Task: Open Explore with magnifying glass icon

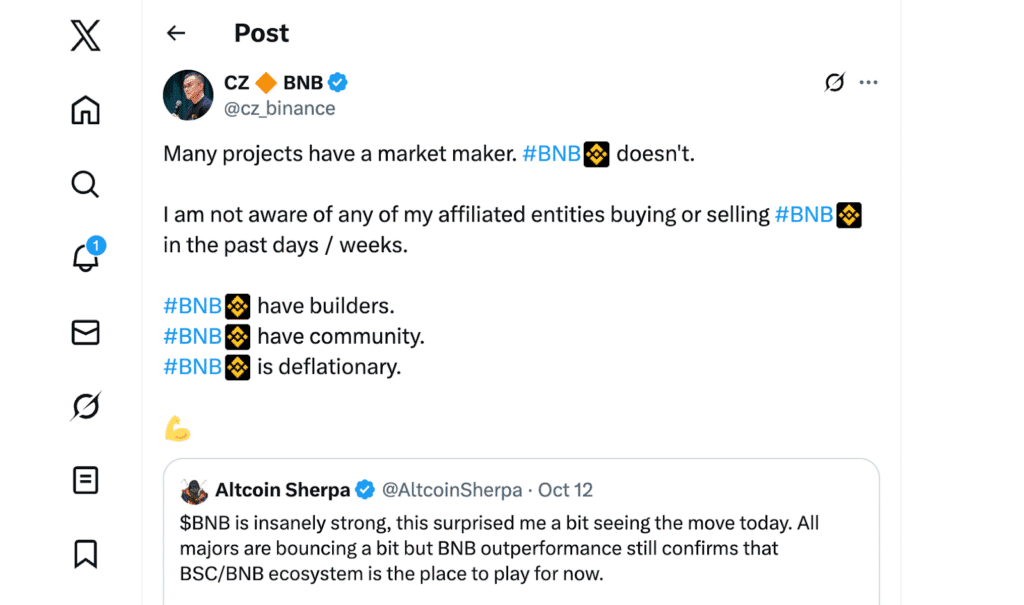Action: point(85,184)
